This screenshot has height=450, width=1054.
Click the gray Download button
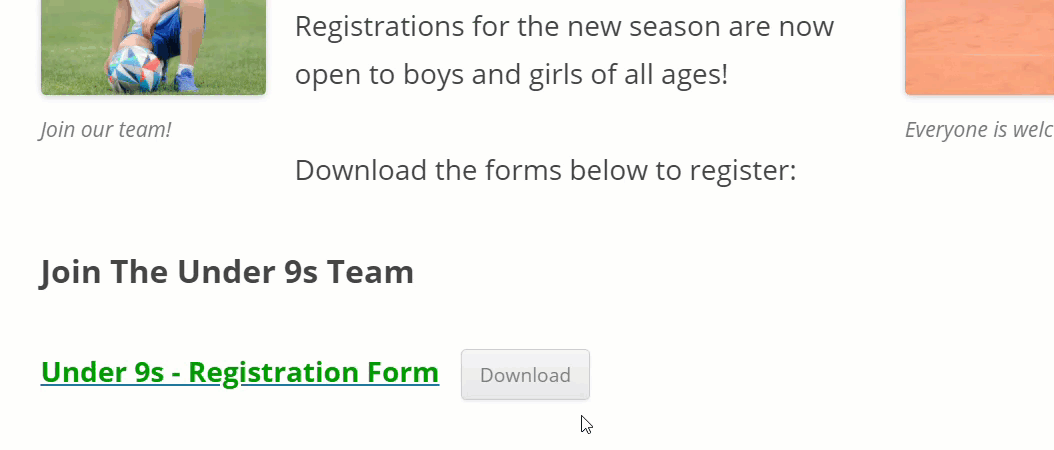pyautogui.click(x=525, y=375)
